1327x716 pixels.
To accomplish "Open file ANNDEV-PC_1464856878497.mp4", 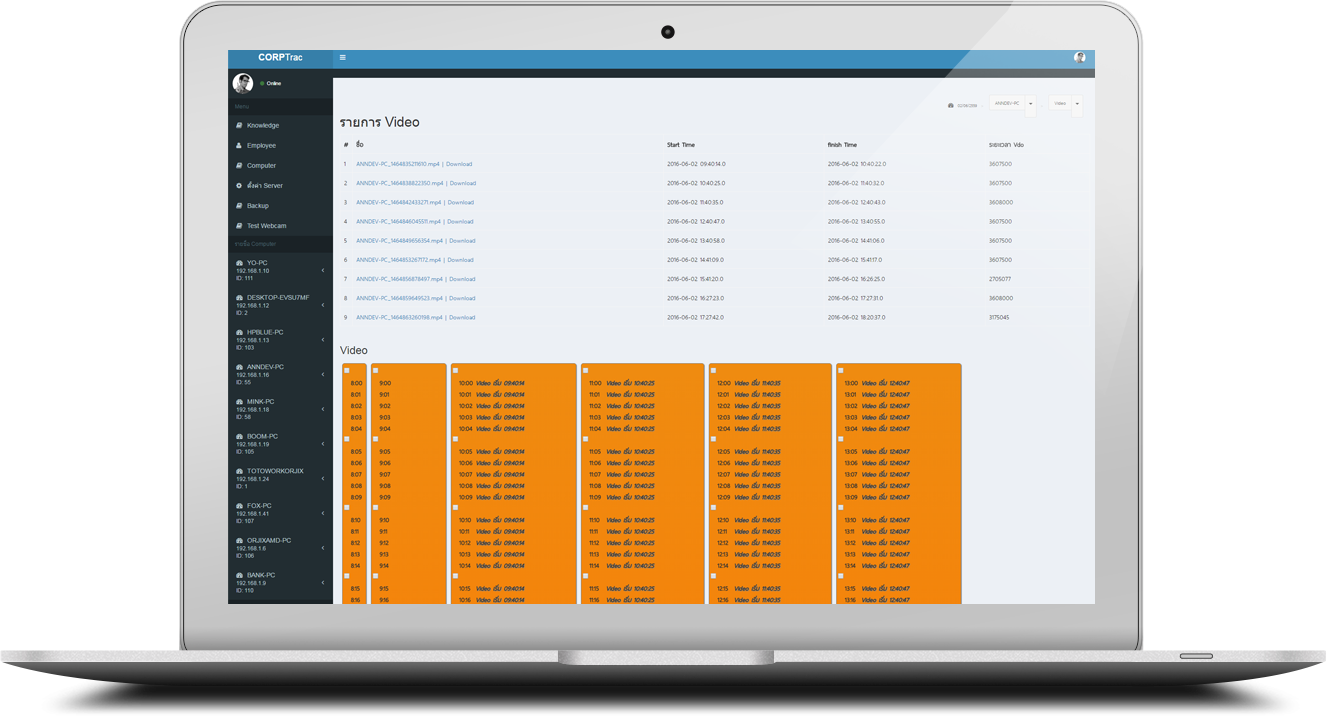I will click(399, 279).
